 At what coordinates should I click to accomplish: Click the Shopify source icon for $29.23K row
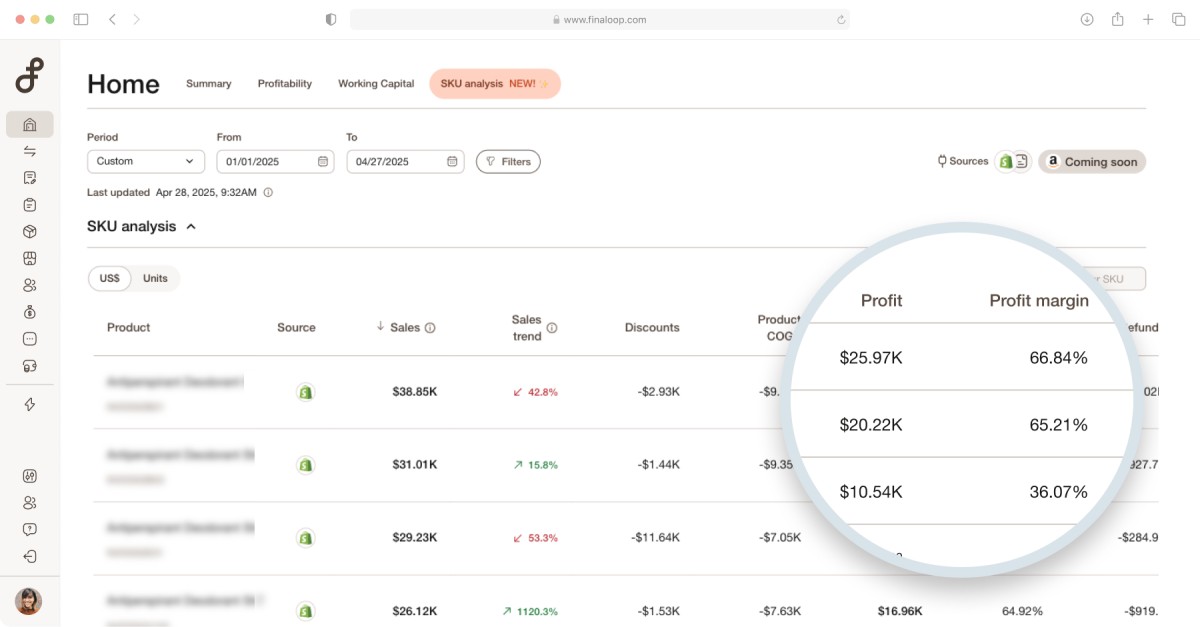pyautogui.click(x=306, y=538)
